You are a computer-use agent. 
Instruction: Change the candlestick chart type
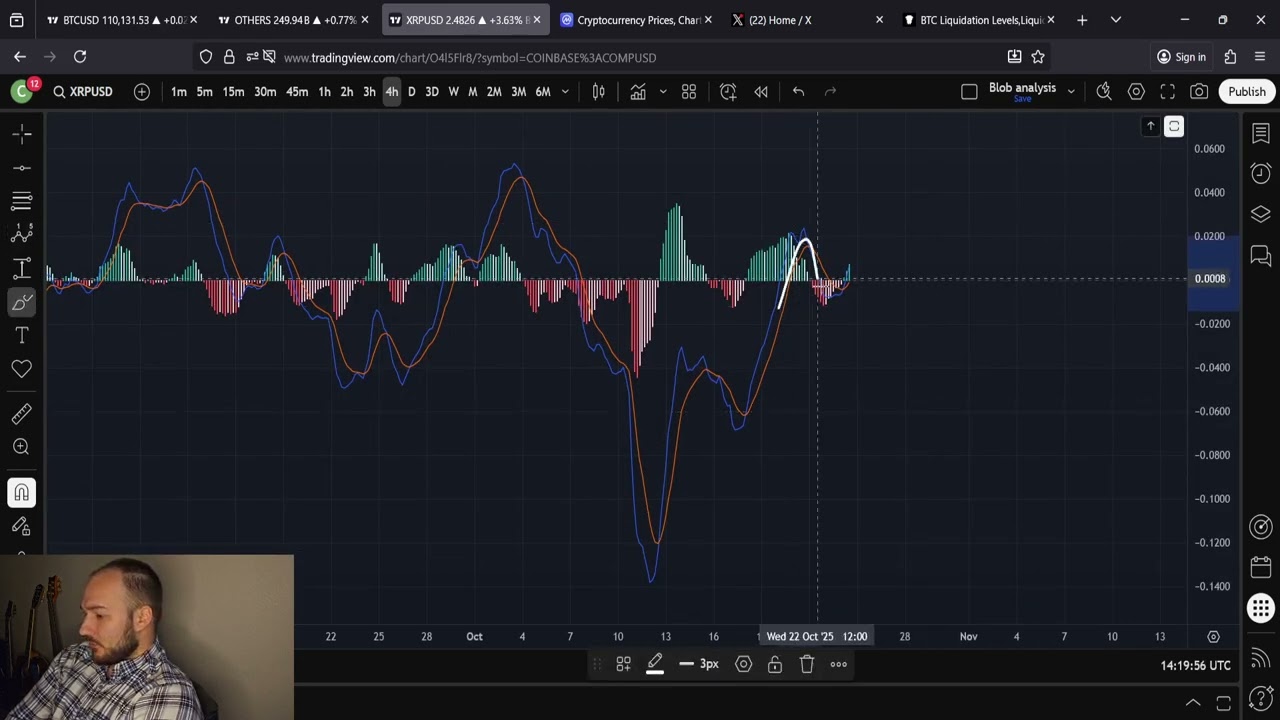click(599, 92)
